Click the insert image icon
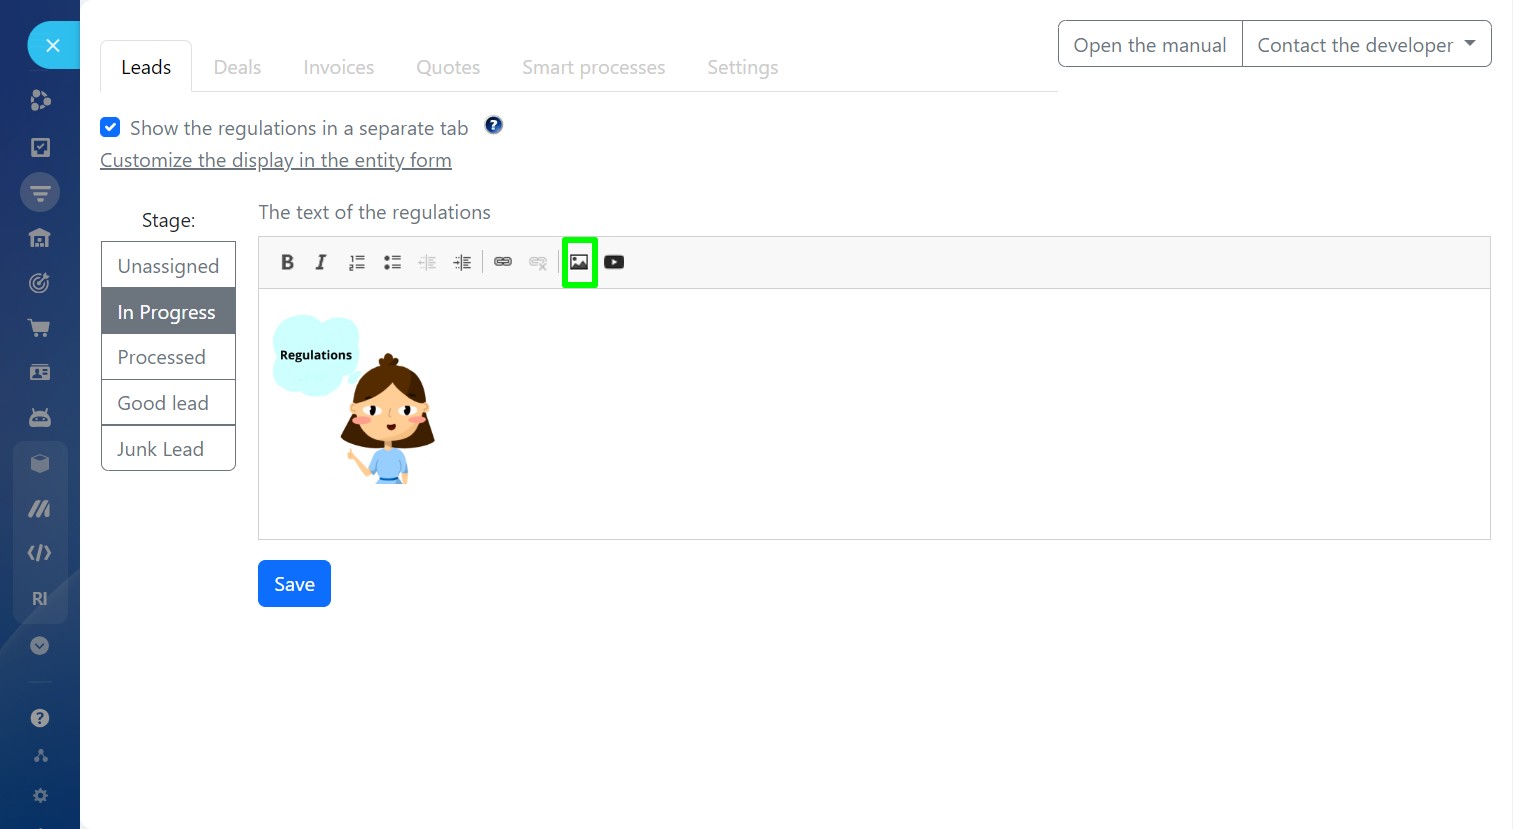 (x=579, y=262)
